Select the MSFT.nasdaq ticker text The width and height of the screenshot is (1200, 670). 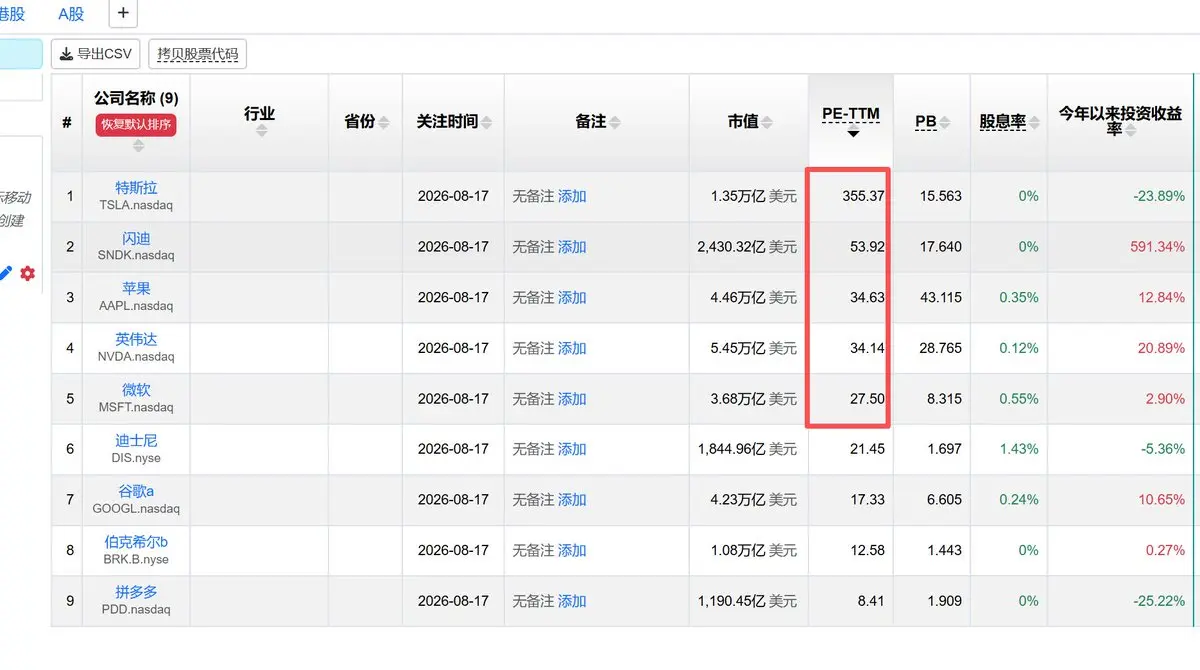click(x=136, y=407)
